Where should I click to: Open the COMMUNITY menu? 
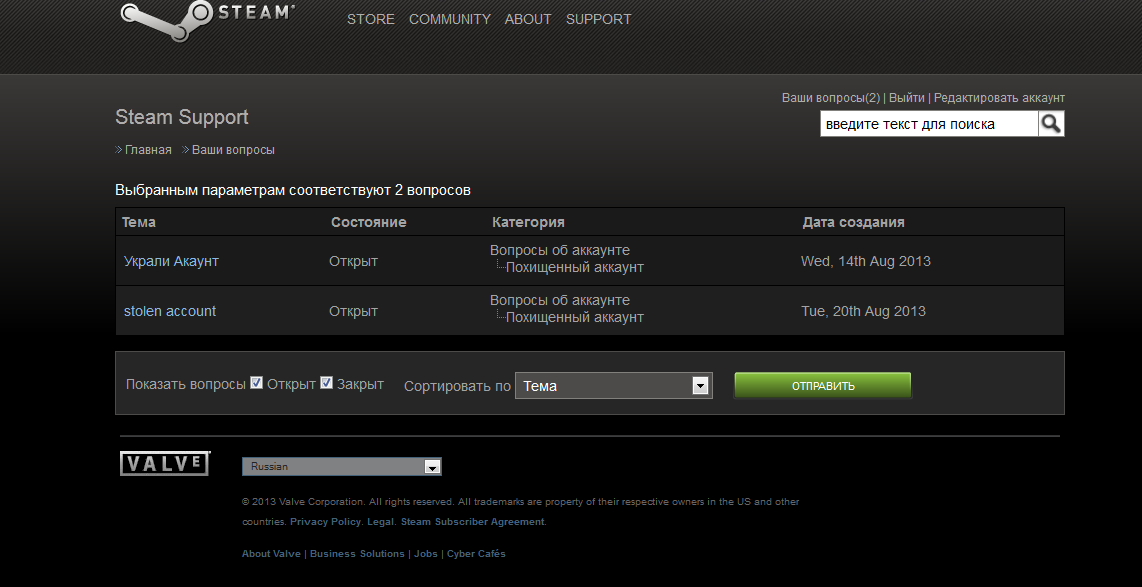point(449,20)
